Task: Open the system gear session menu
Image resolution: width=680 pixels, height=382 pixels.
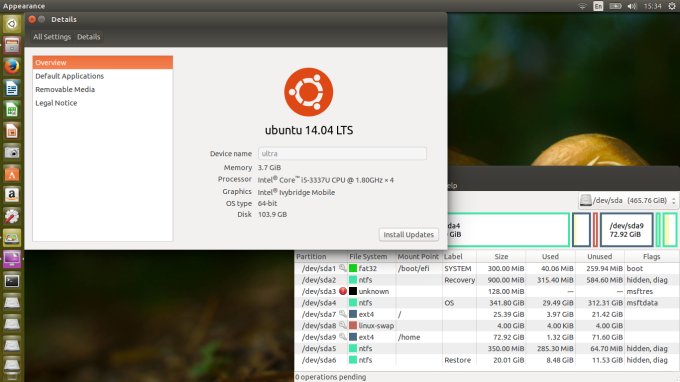Action: (x=672, y=6)
